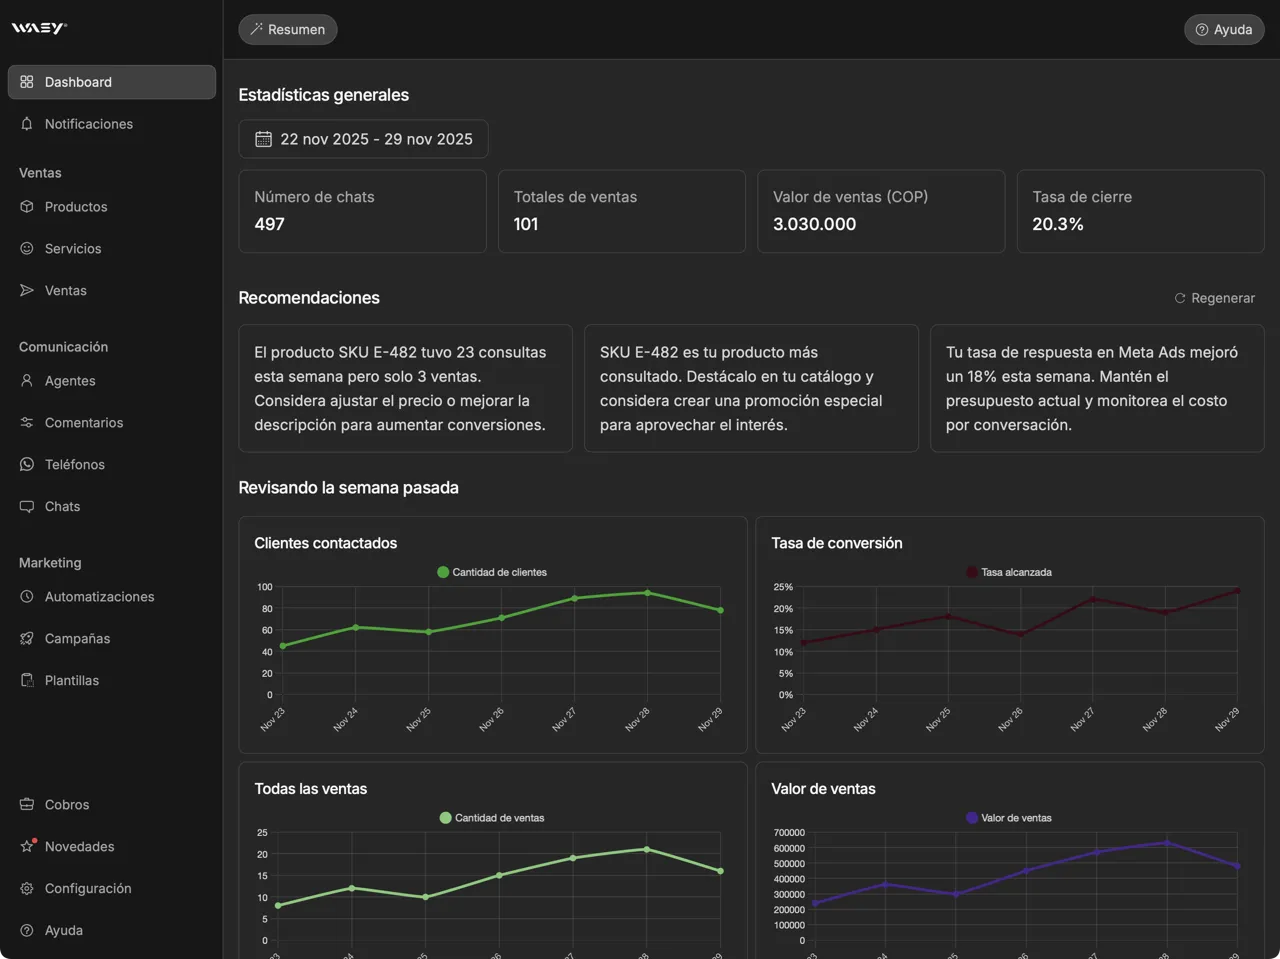
Task: Open the Notificaciones bell icon
Action: point(26,123)
